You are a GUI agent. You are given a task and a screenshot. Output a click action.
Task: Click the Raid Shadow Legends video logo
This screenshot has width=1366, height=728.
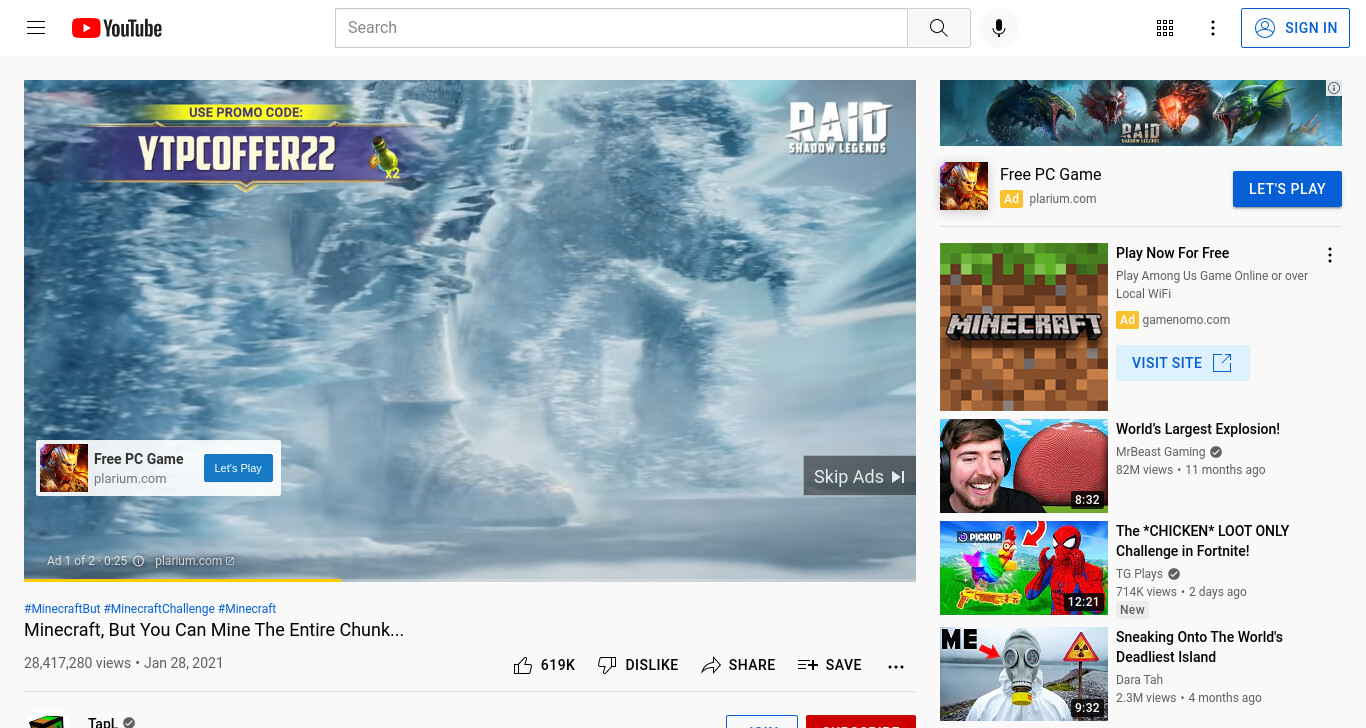(838, 127)
